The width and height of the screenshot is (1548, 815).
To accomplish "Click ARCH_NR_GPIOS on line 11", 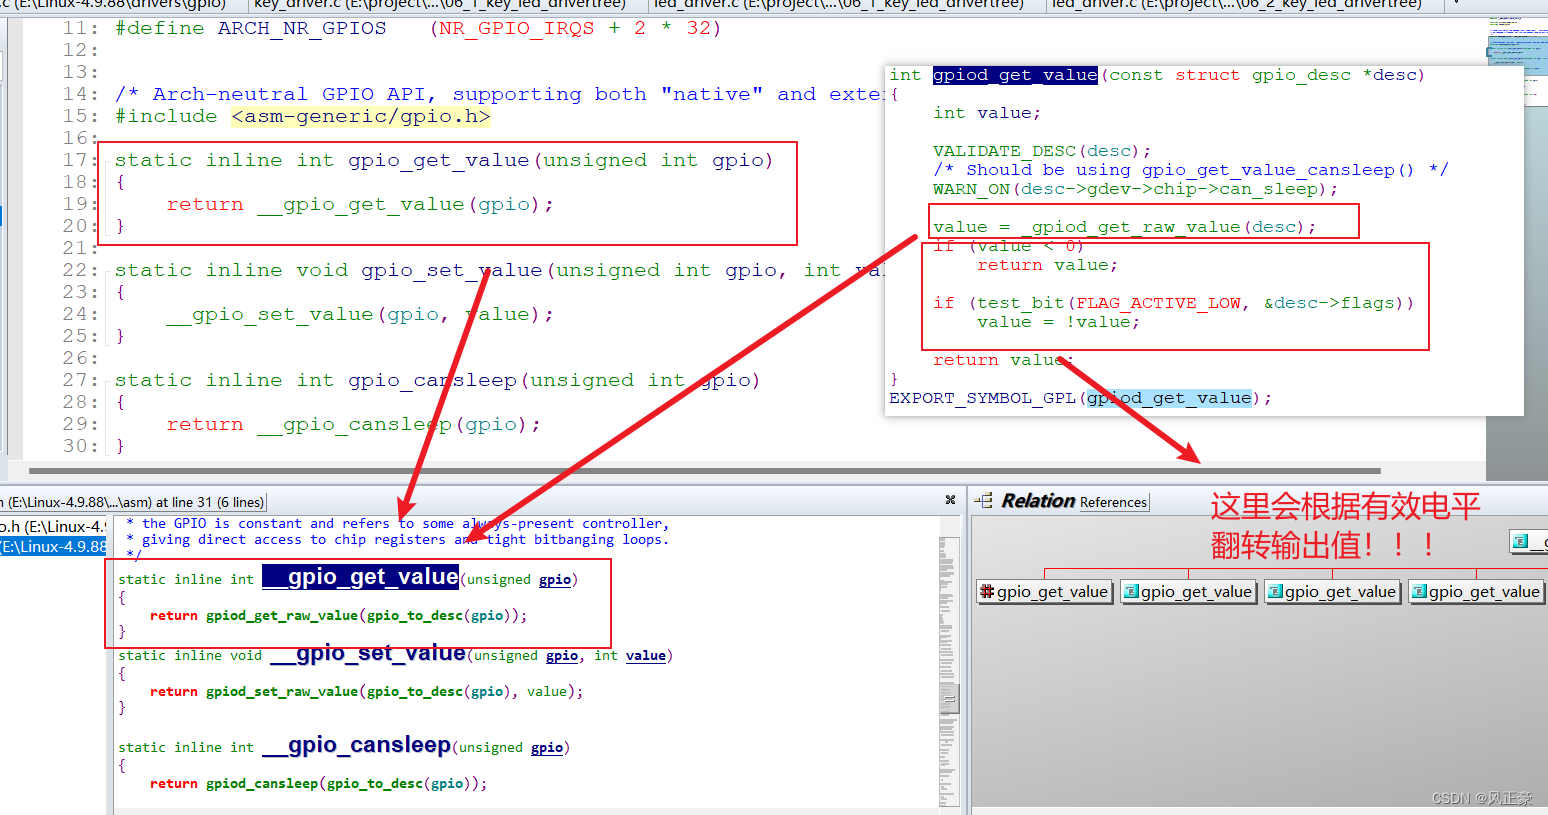I will [x=302, y=28].
